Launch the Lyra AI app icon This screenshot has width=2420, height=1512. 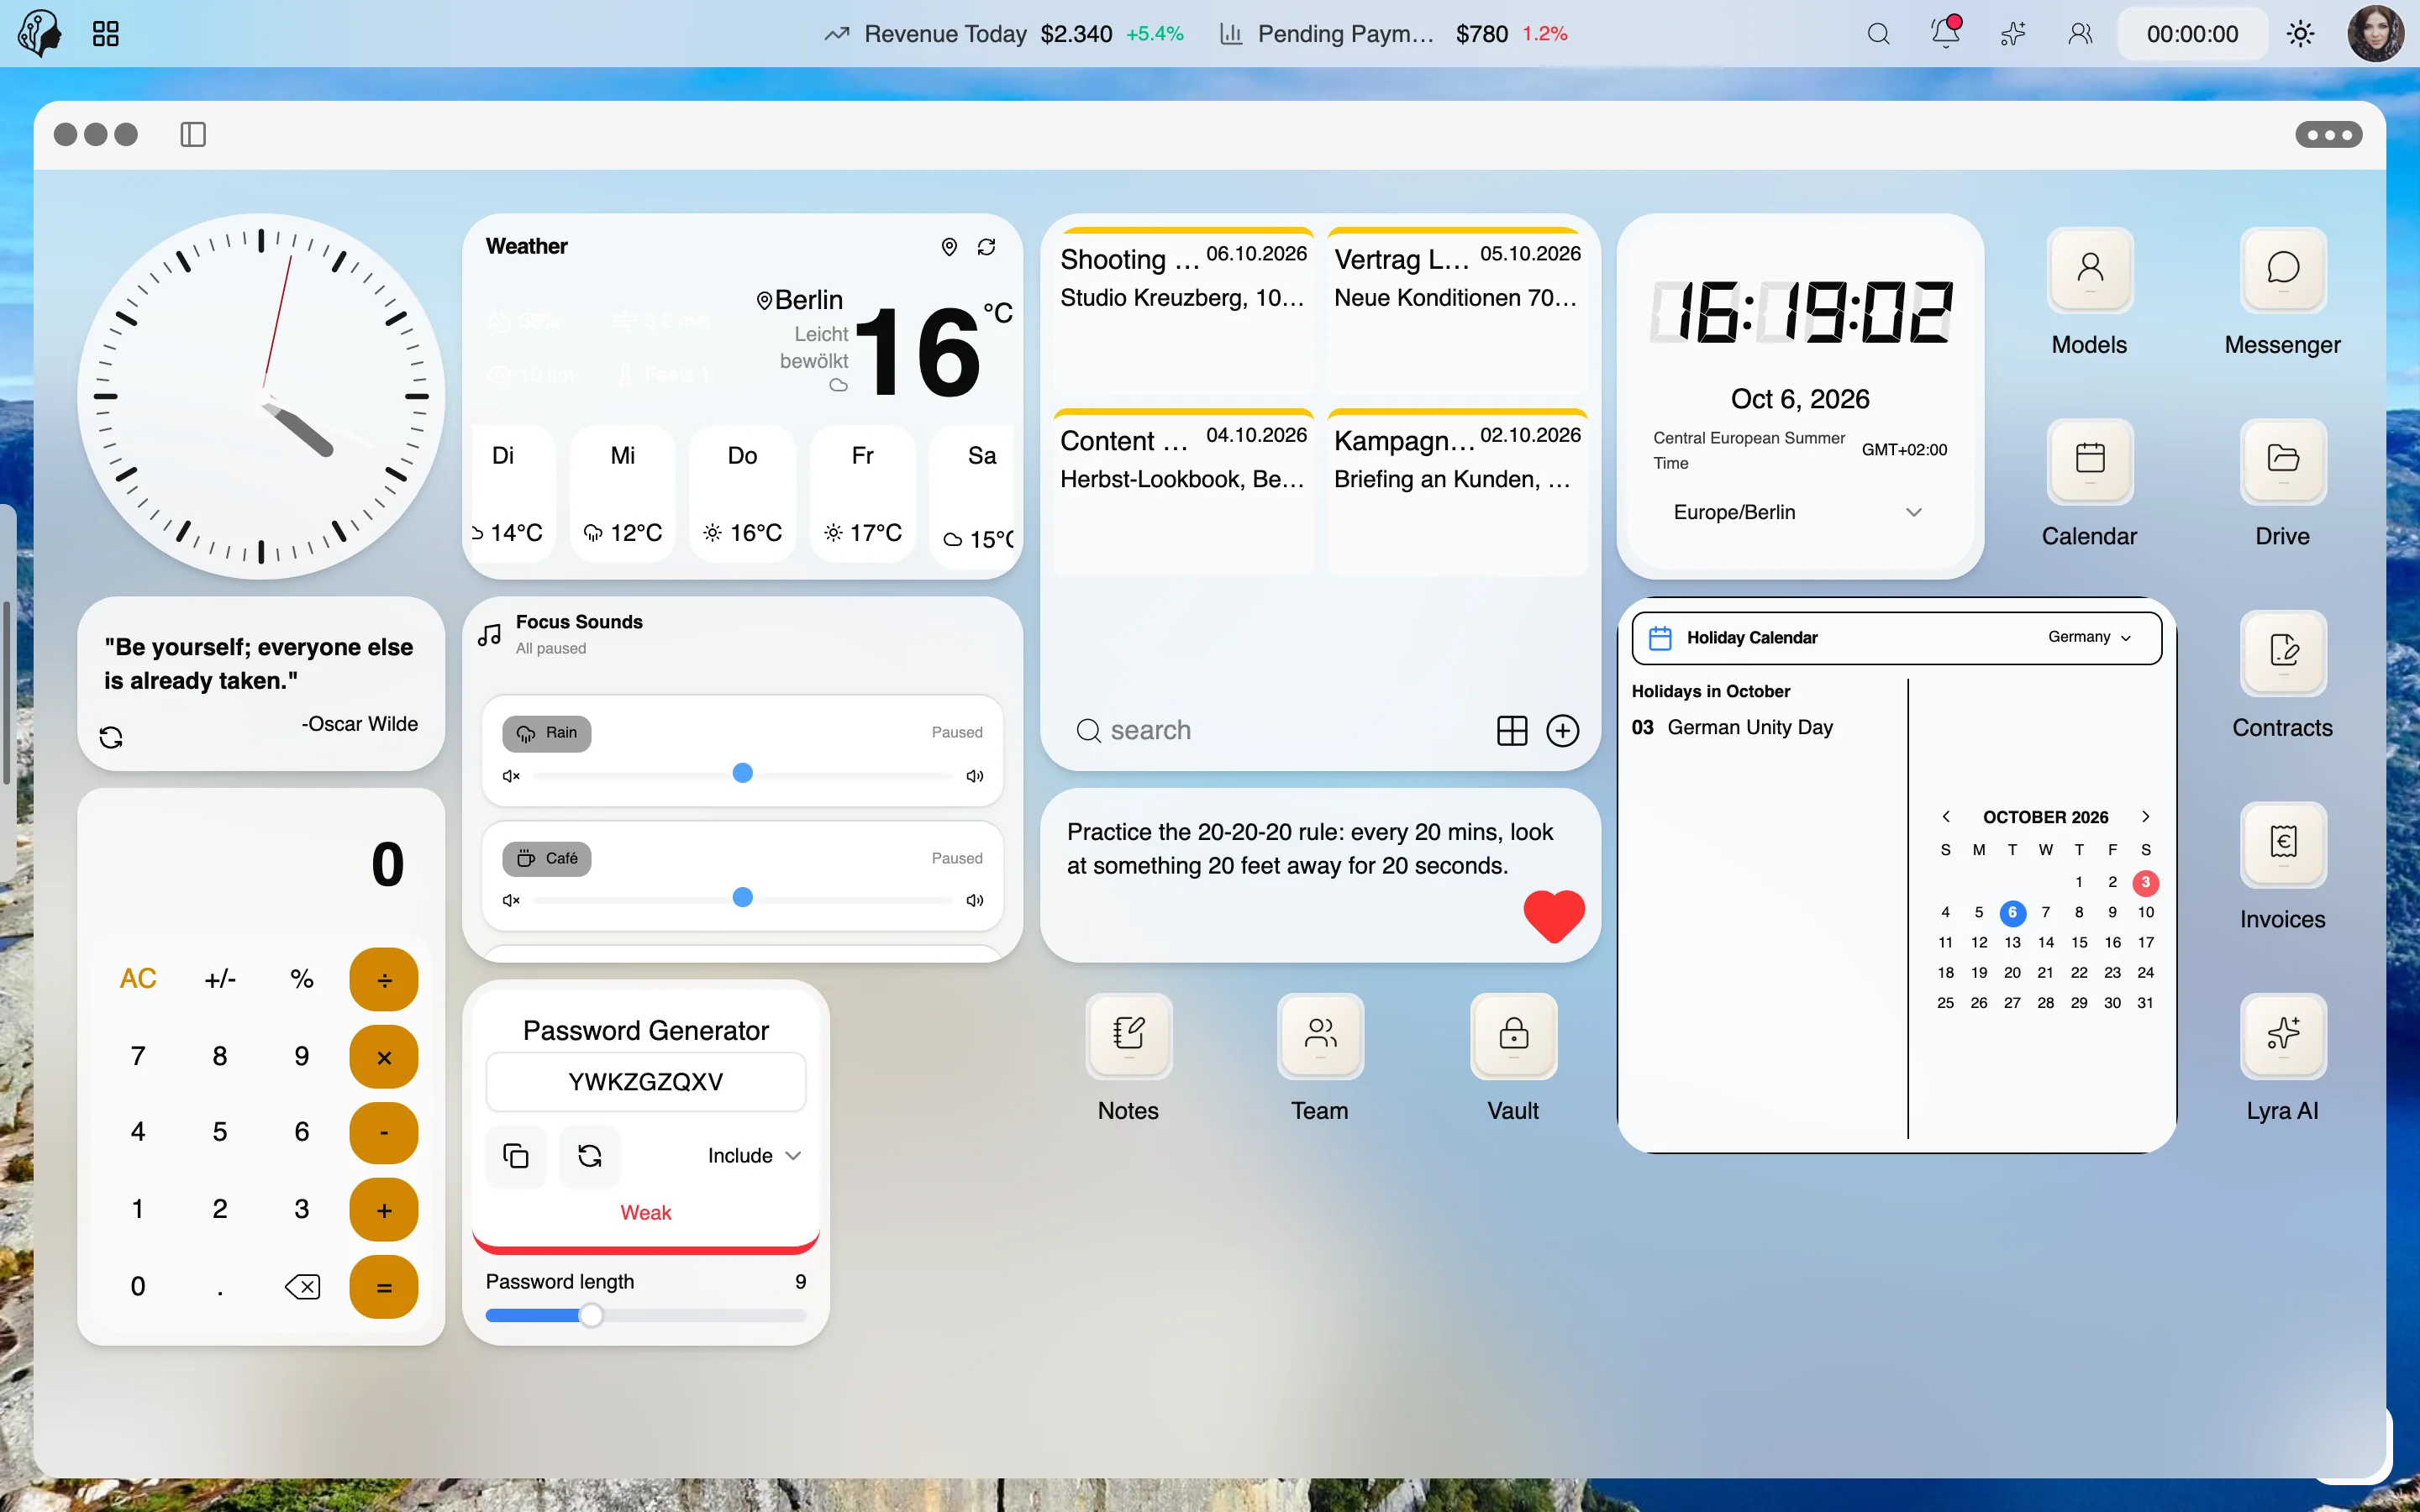(2282, 1036)
